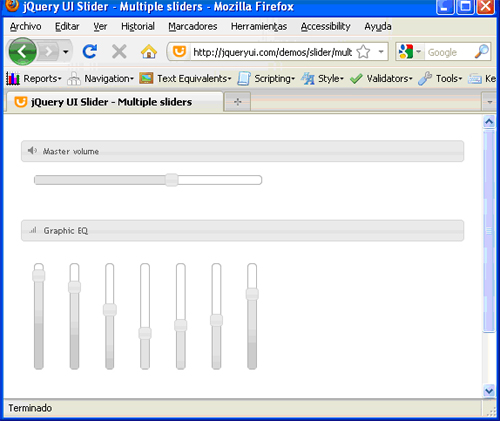Click the page scrollbar up arrow

pyautogui.click(x=489, y=122)
